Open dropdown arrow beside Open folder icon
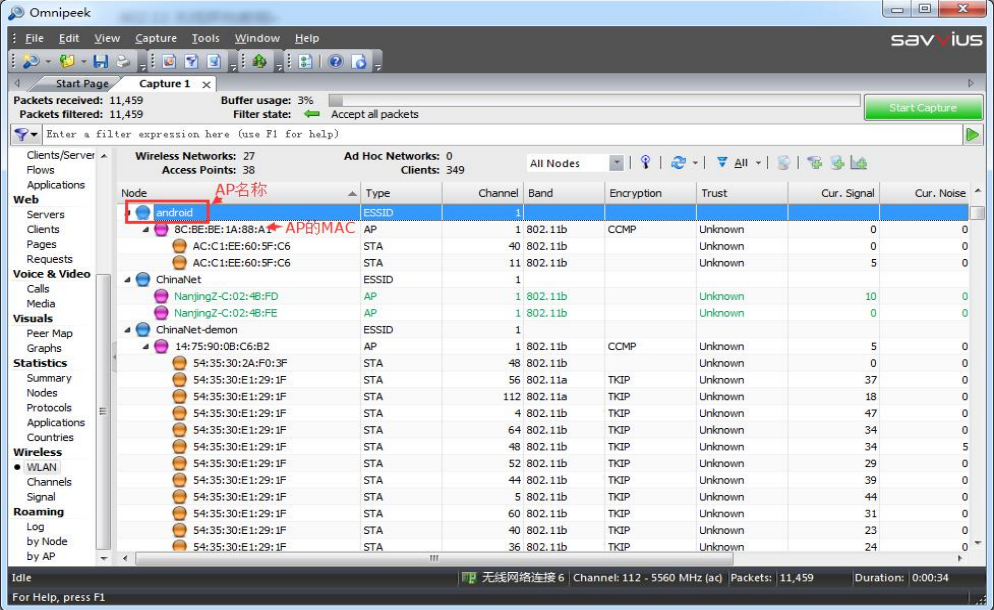 click(x=84, y=62)
